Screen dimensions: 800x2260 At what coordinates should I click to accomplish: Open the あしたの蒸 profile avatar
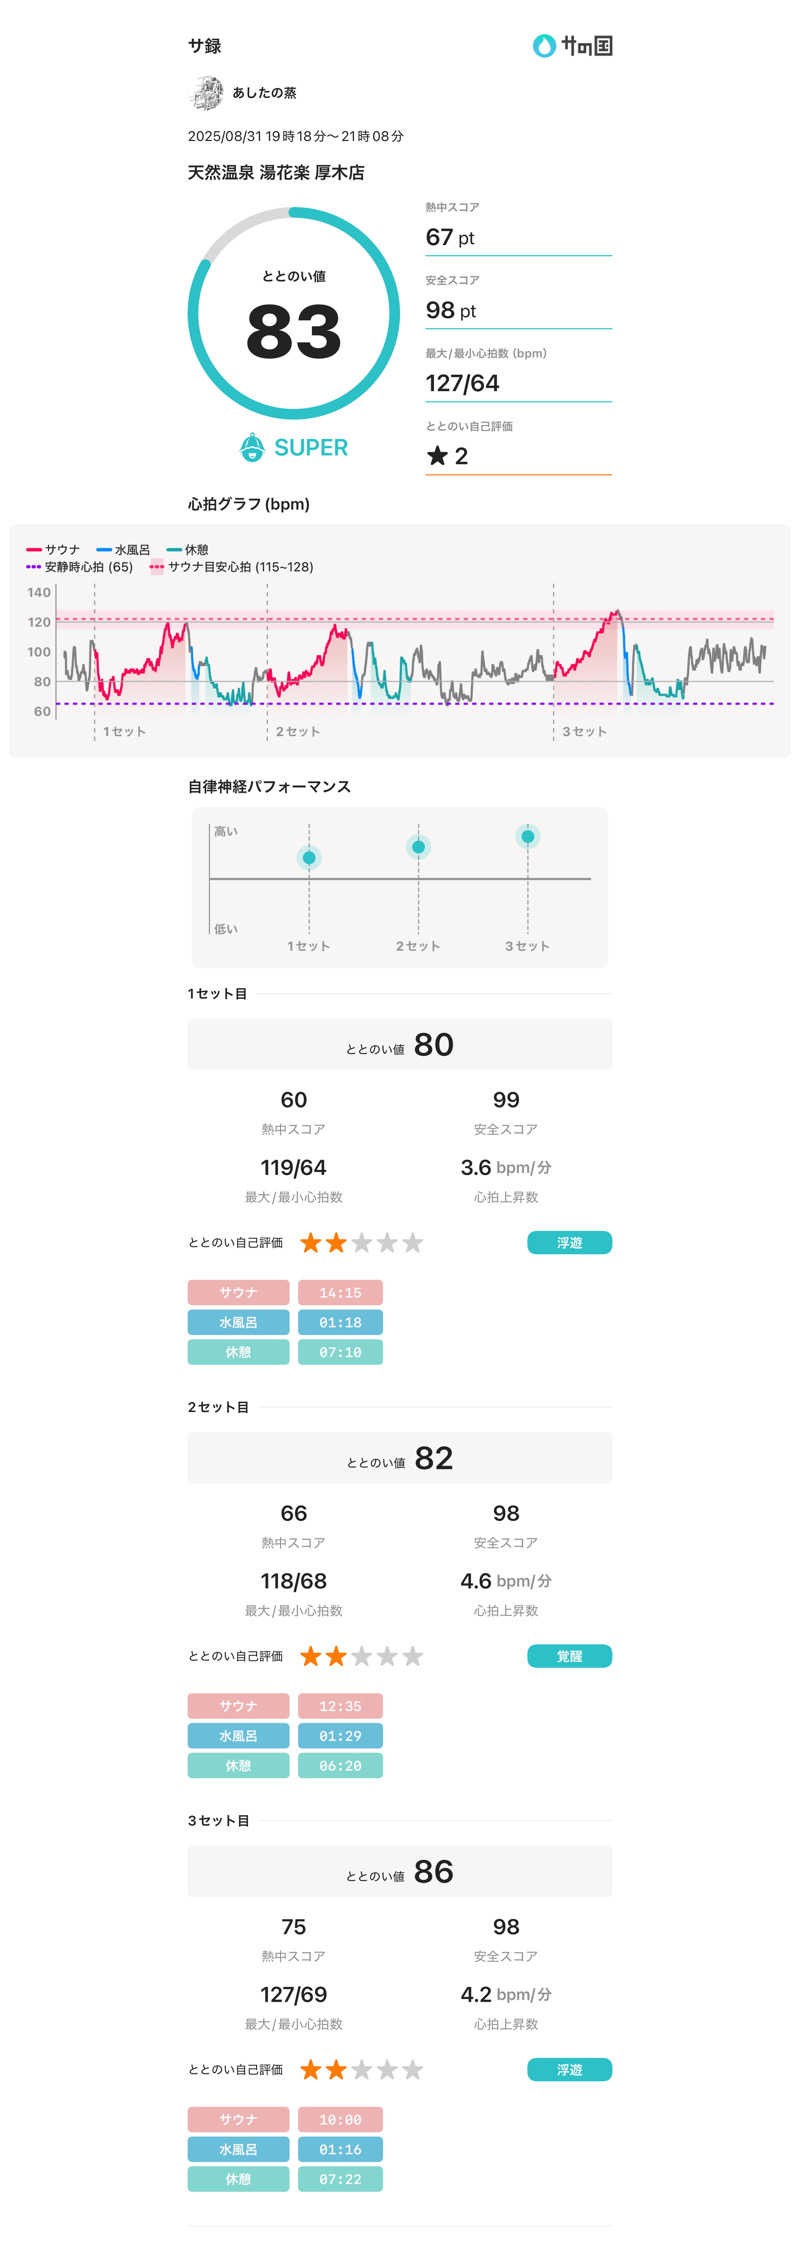click(x=206, y=93)
